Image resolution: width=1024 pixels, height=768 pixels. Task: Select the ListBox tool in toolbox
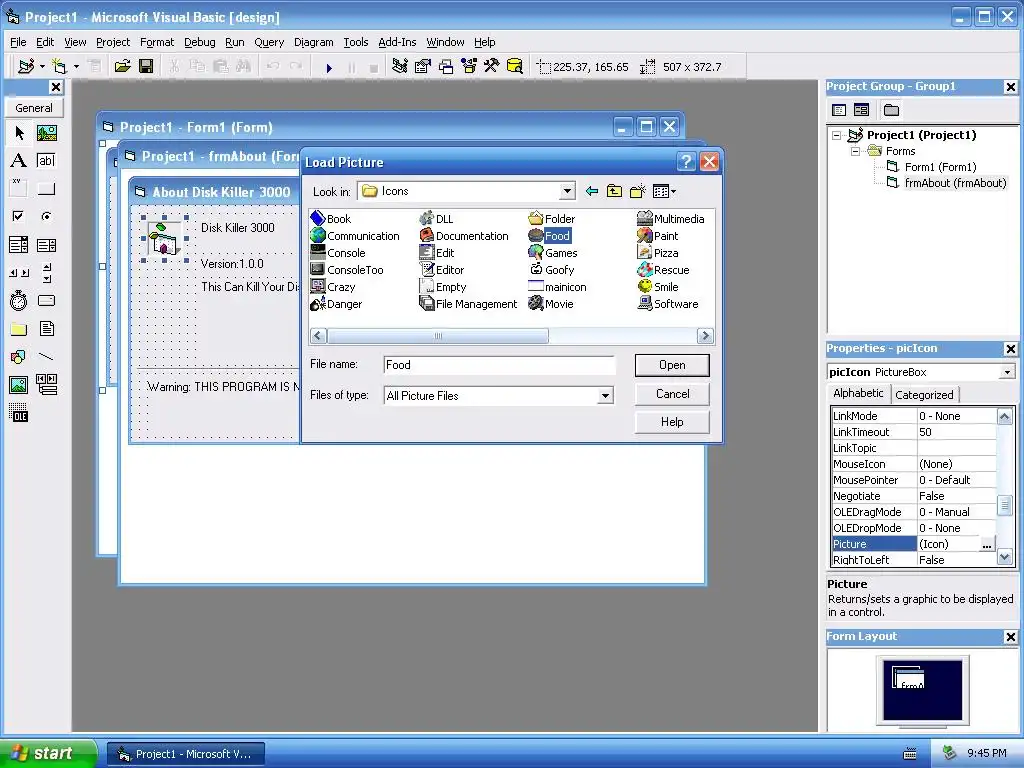pos(46,245)
